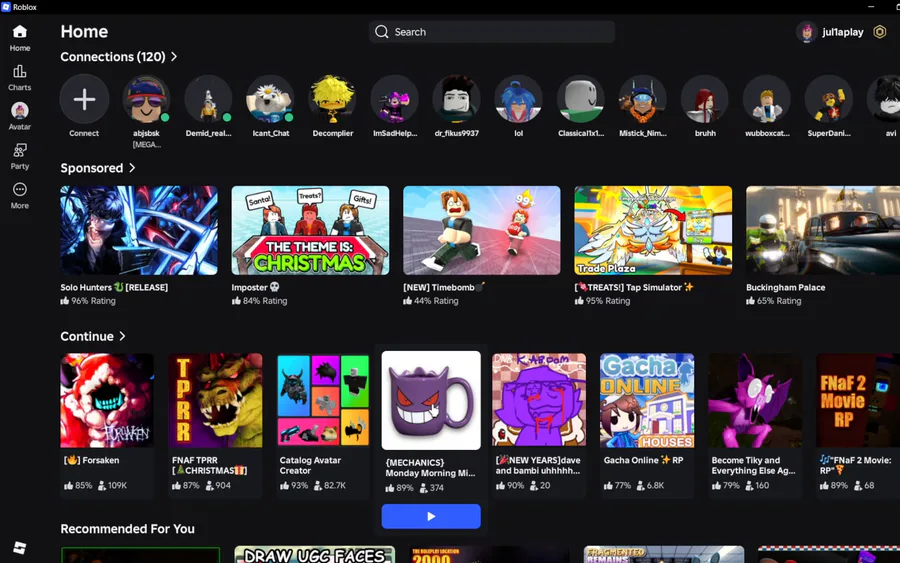Play Monday Morning Misery with blue play button
Viewport: 900px width, 563px height.
pos(431,516)
